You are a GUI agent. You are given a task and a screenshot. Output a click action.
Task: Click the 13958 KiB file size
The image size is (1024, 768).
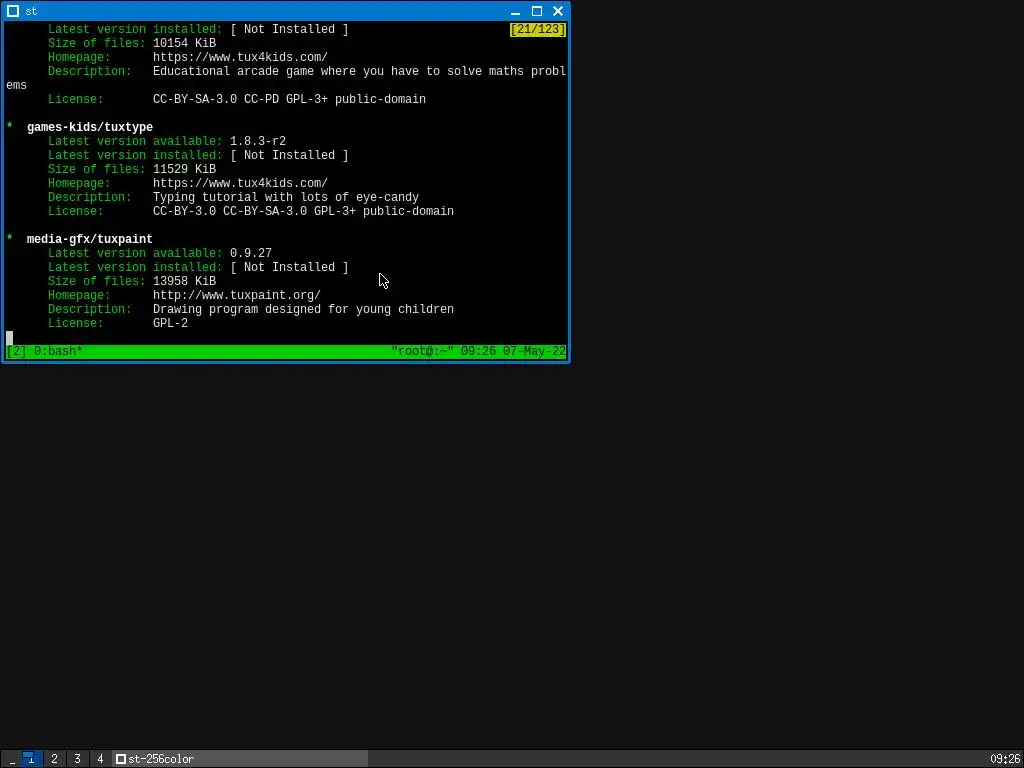184,281
